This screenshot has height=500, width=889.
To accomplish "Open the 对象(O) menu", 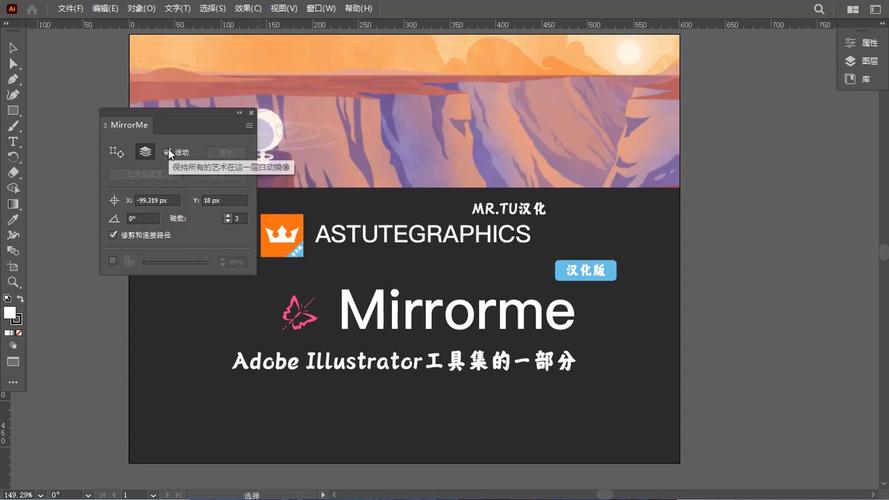I will [141, 9].
